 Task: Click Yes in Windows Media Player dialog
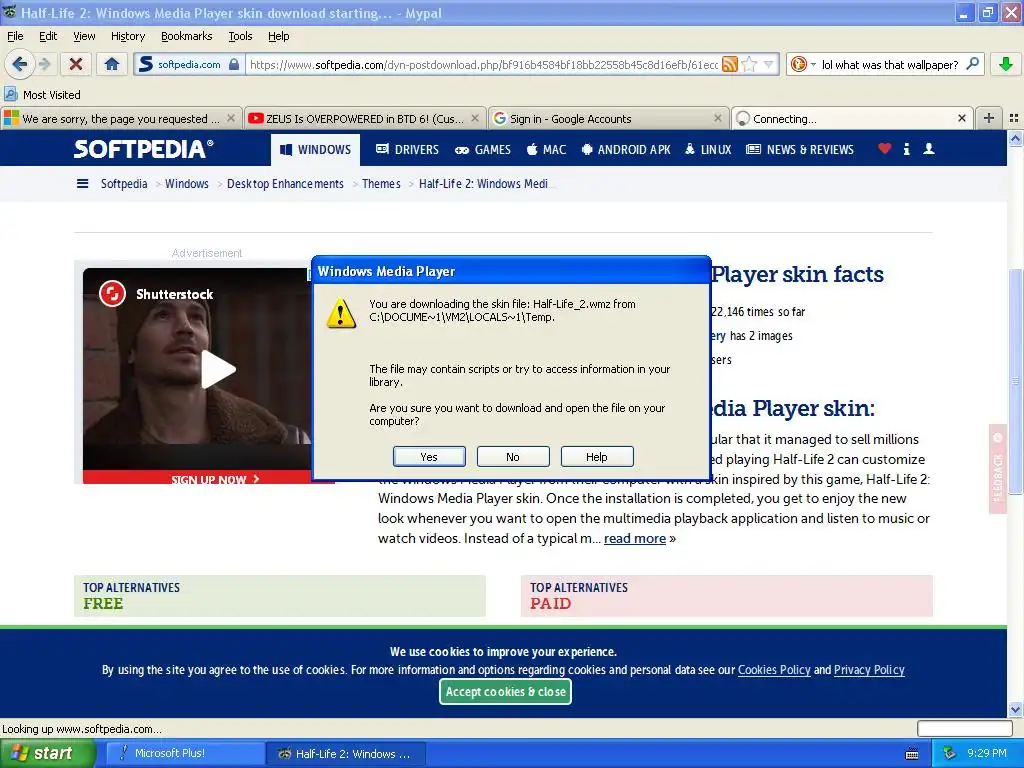429,456
